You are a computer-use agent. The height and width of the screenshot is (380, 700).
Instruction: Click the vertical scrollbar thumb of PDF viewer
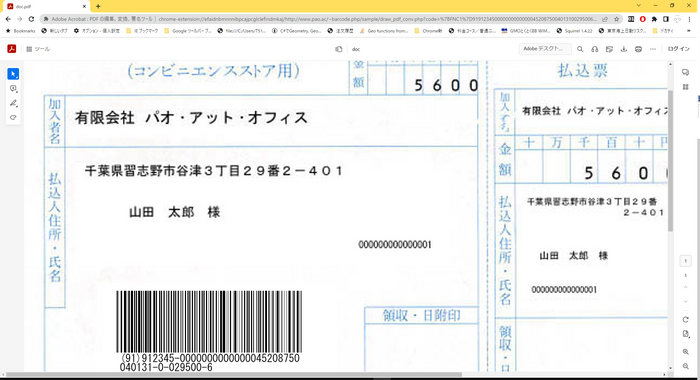[670, 161]
